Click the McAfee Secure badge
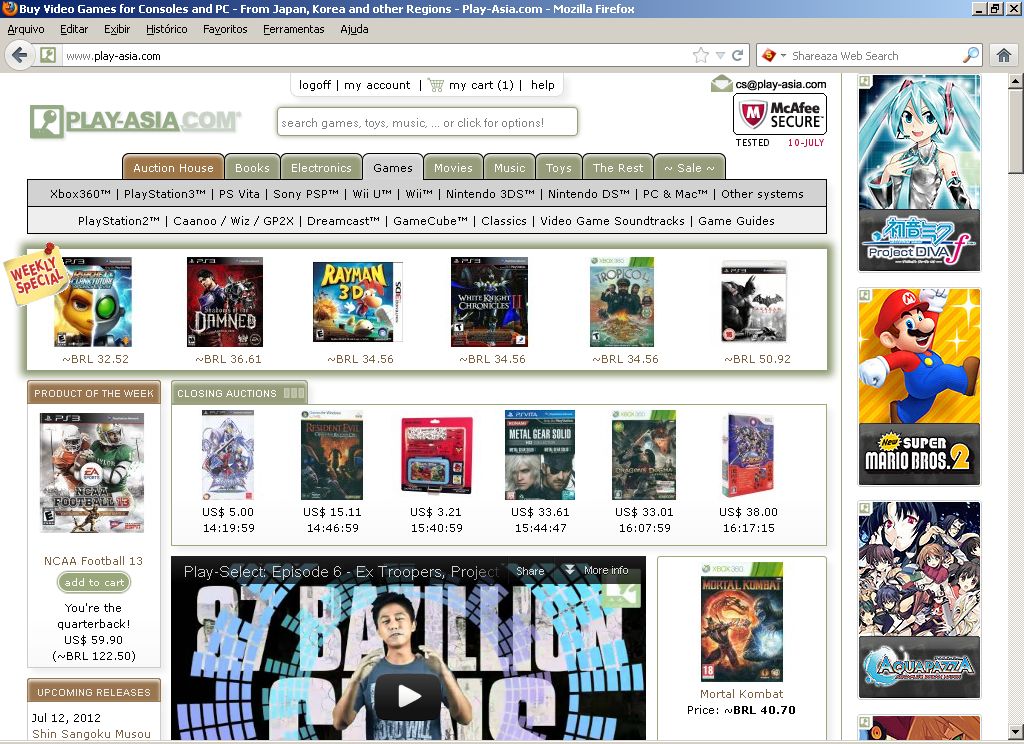The height and width of the screenshot is (744, 1024). [x=779, y=115]
